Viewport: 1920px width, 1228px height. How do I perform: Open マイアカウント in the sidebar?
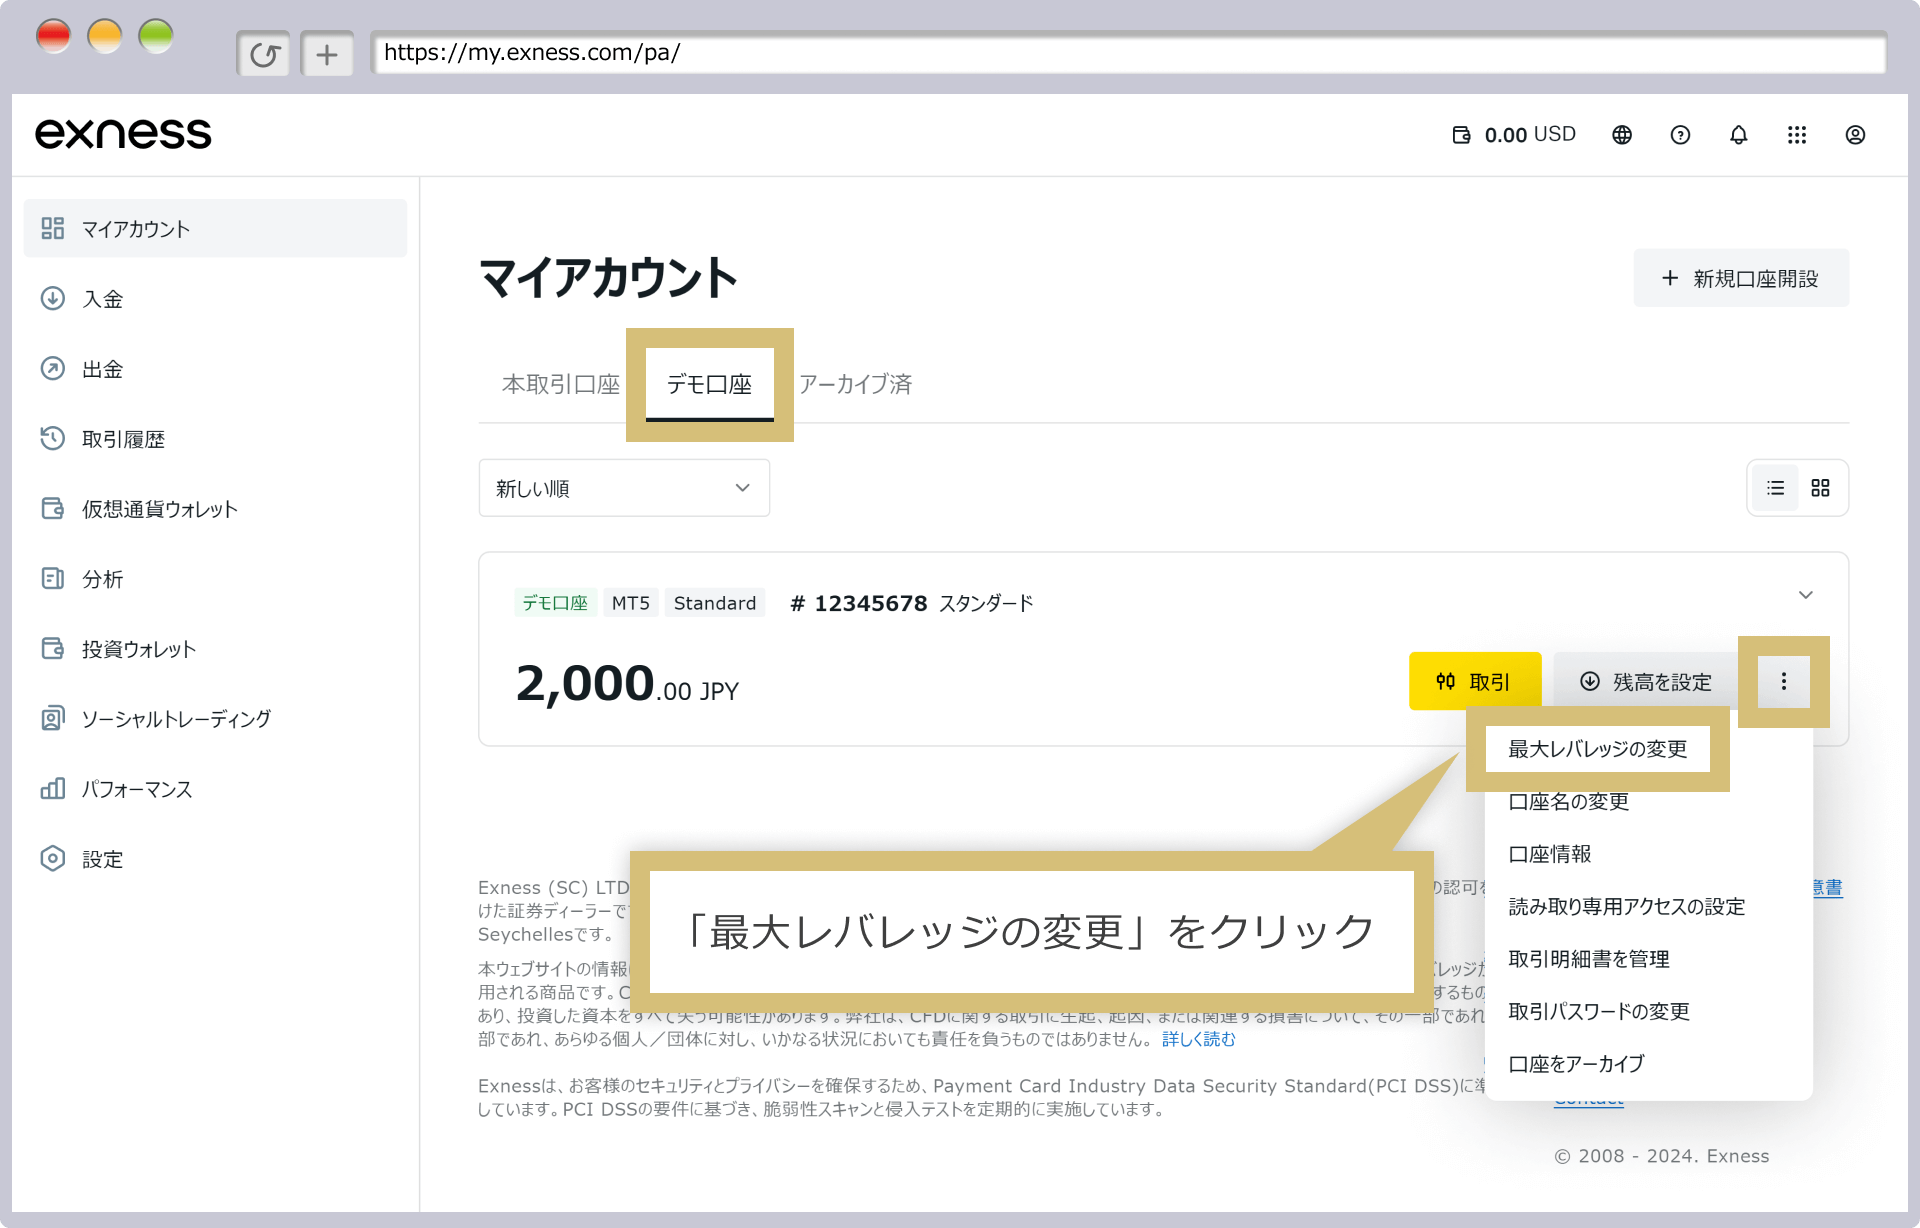(x=215, y=228)
